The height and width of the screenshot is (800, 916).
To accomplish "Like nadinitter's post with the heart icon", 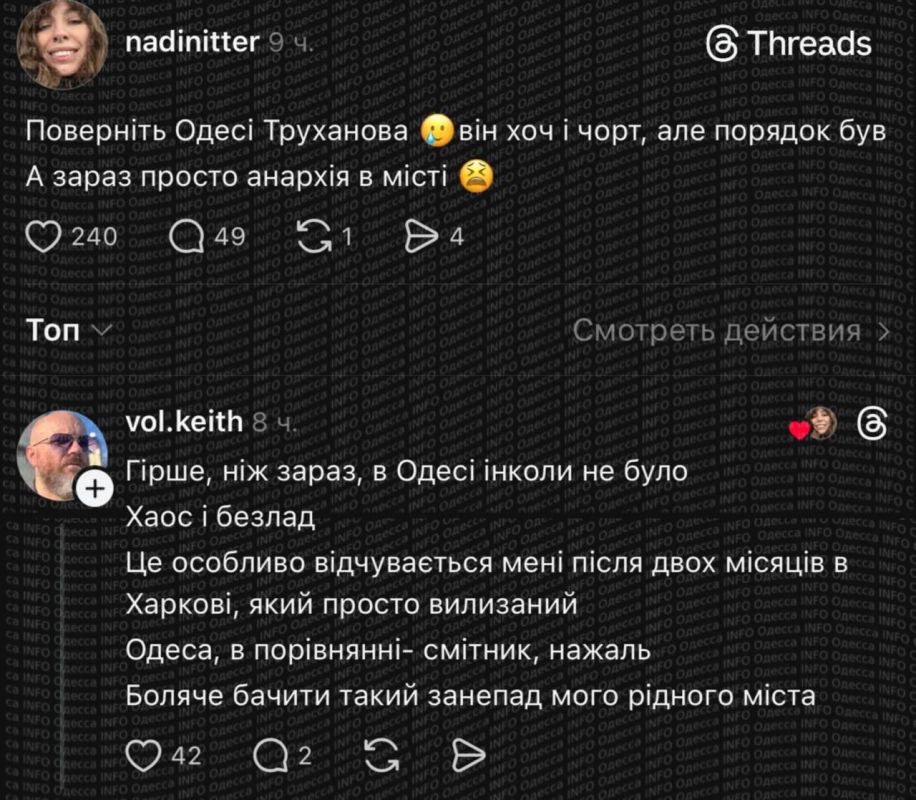I will click(43, 236).
